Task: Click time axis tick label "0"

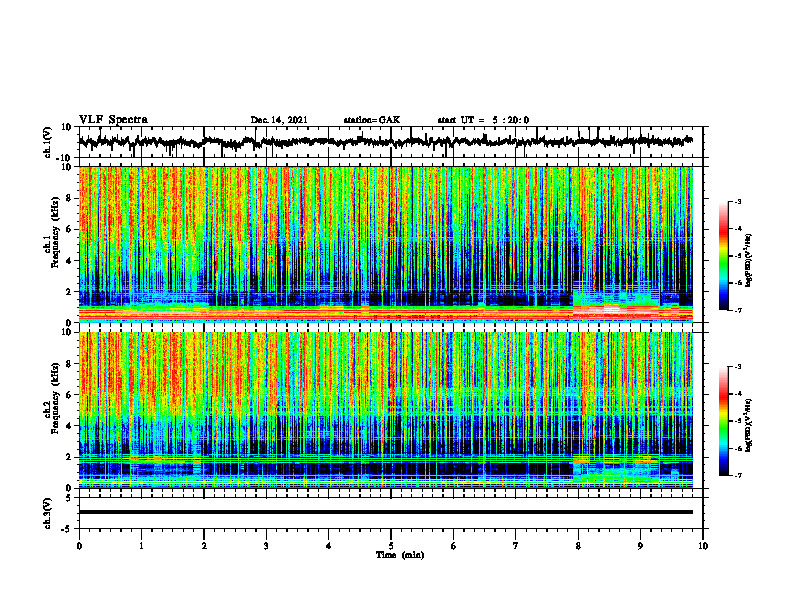Action: pos(79,546)
